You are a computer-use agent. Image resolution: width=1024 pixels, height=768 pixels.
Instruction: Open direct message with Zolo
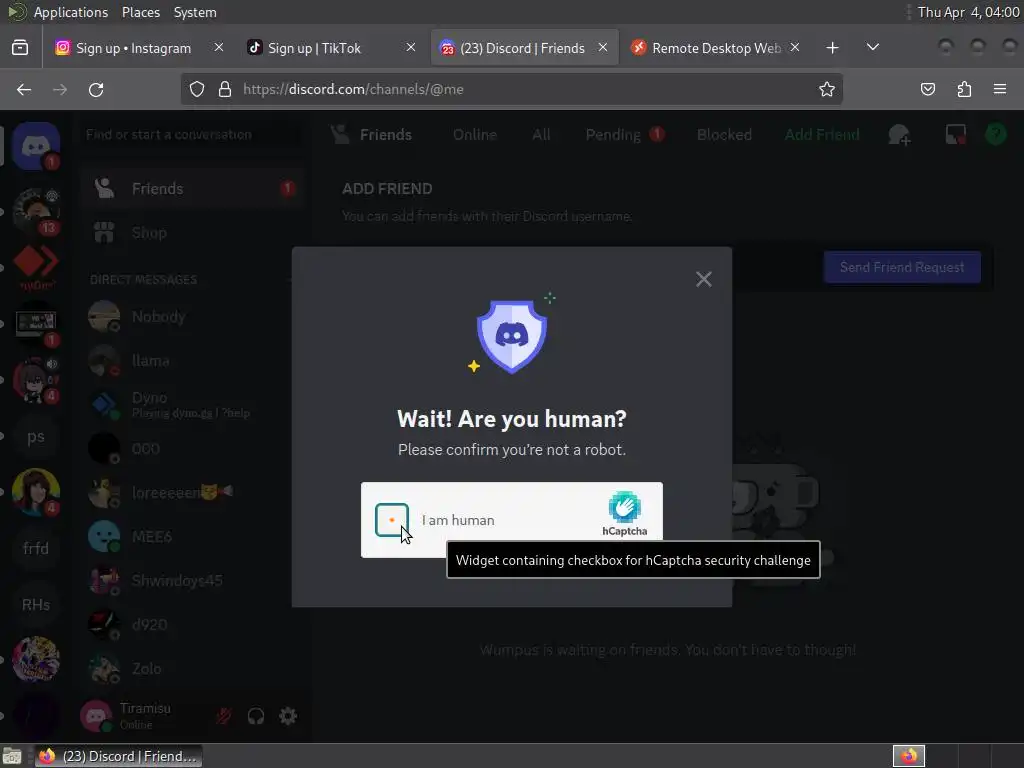[x=193, y=668]
